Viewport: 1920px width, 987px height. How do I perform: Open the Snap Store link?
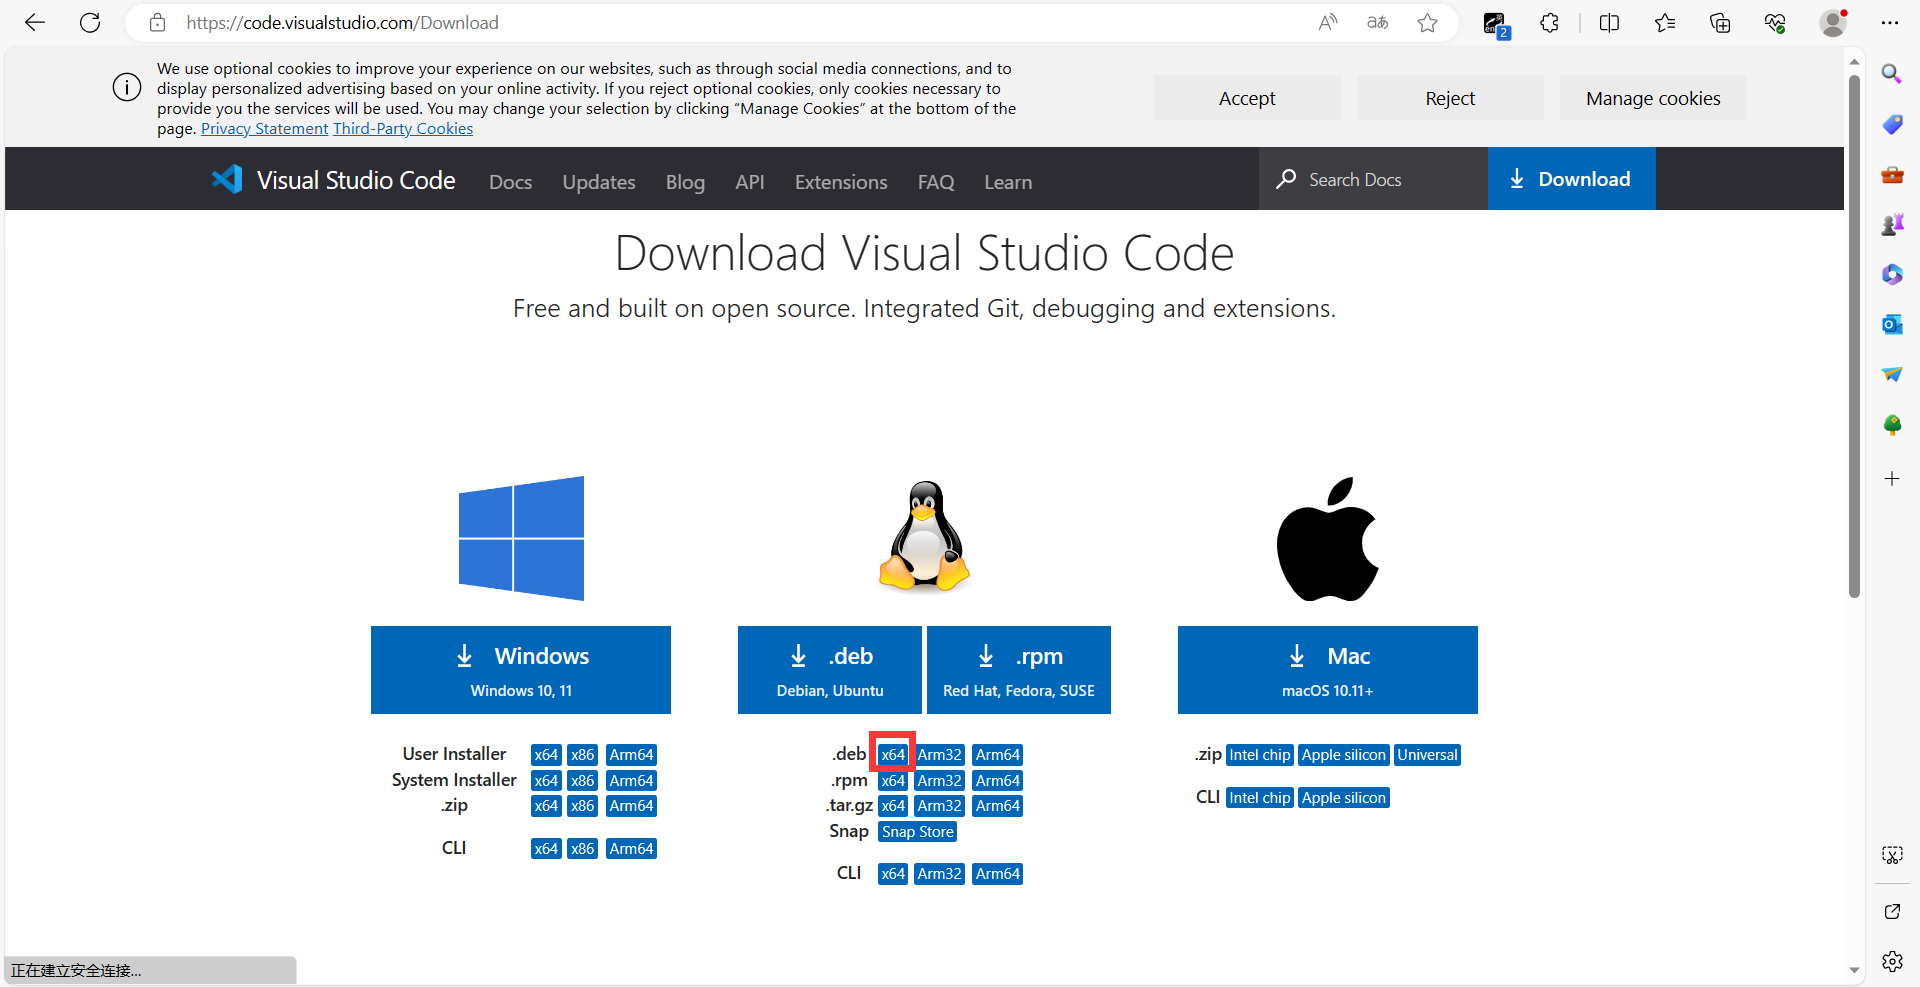(x=918, y=832)
